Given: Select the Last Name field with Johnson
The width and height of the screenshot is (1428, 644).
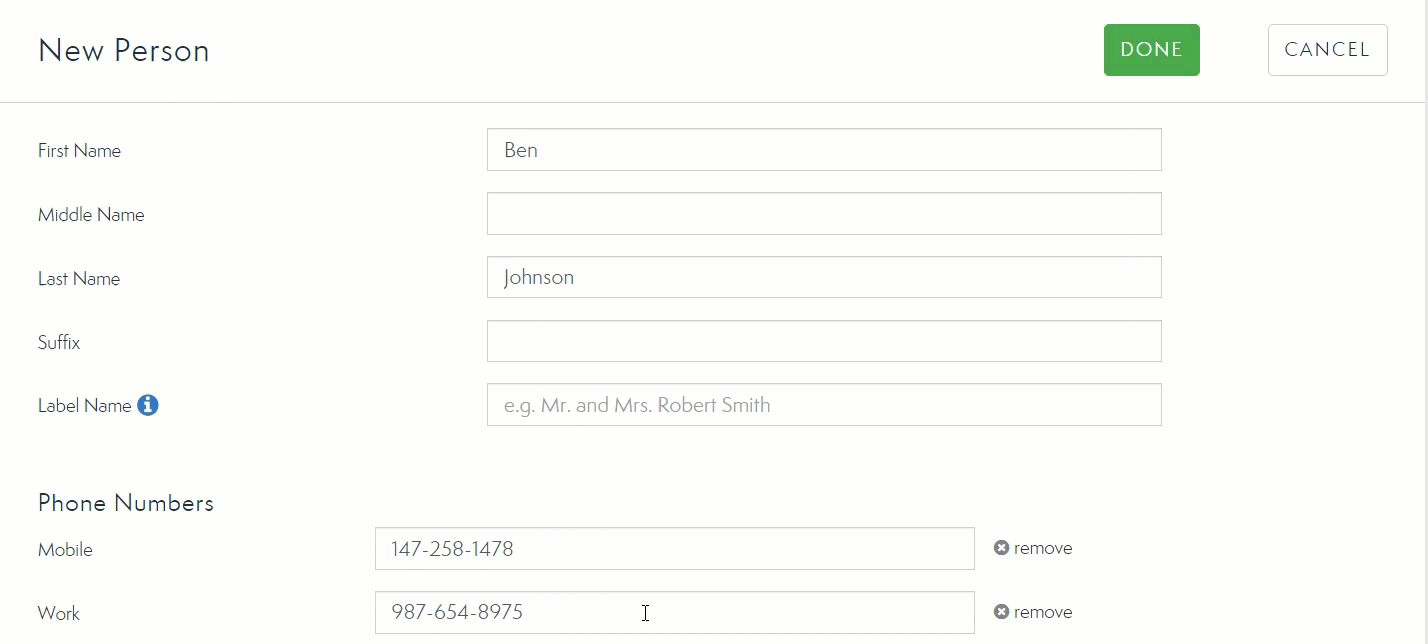Looking at the screenshot, I should pyautogui.click(x=823, y=278).
